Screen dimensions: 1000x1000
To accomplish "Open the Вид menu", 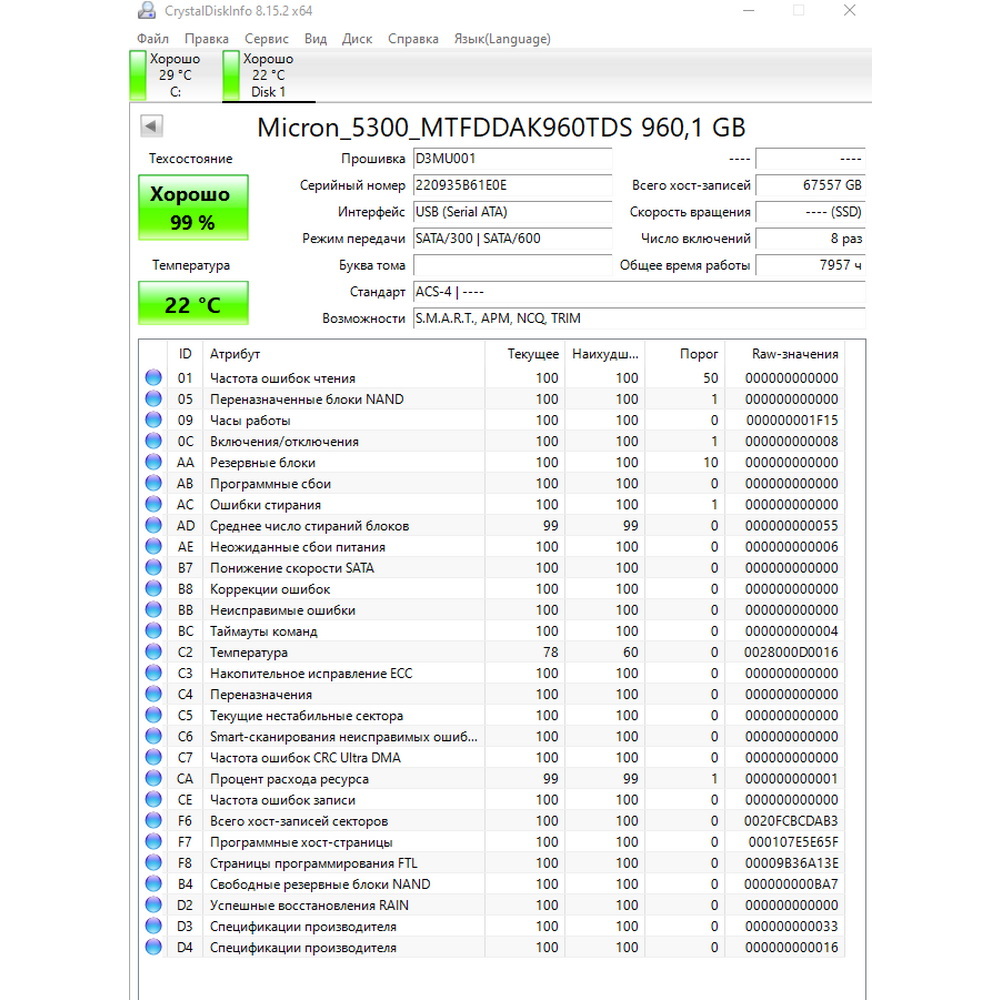I will coord(316,39).
